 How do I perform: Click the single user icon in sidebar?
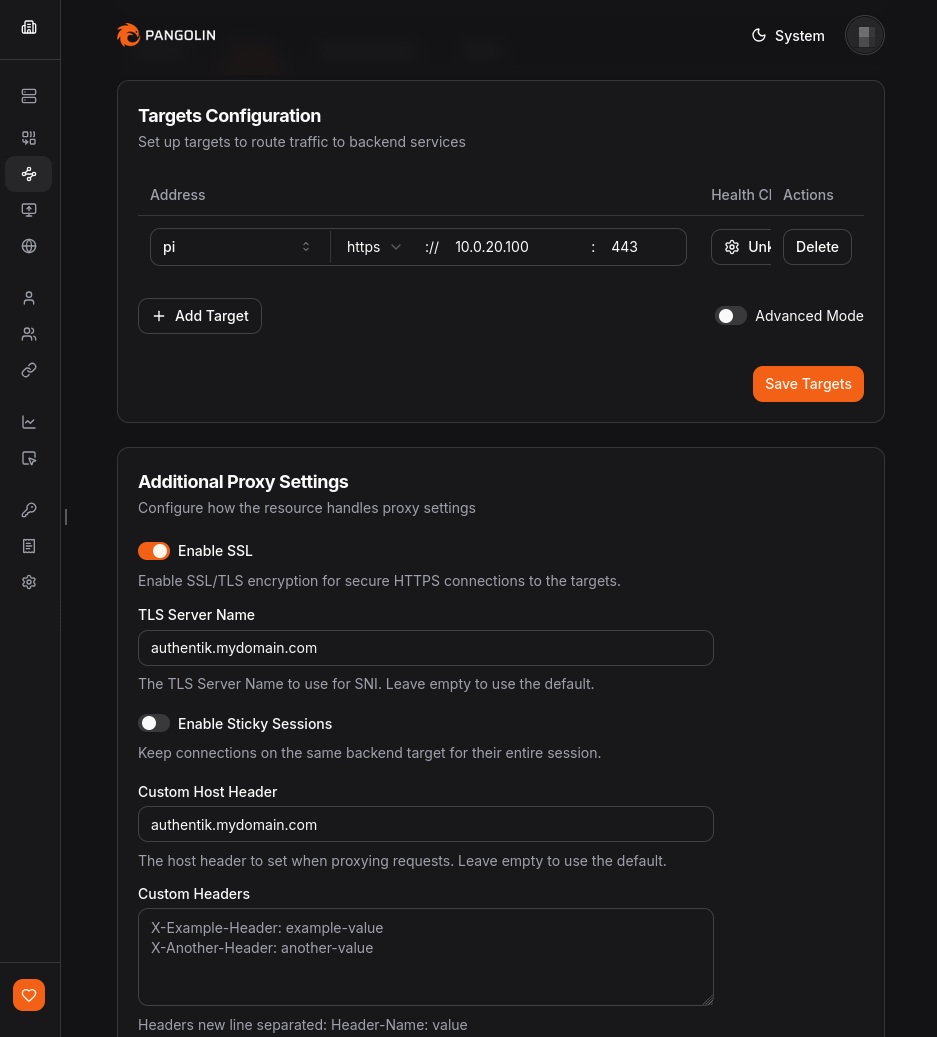click(x=29, y=298)
